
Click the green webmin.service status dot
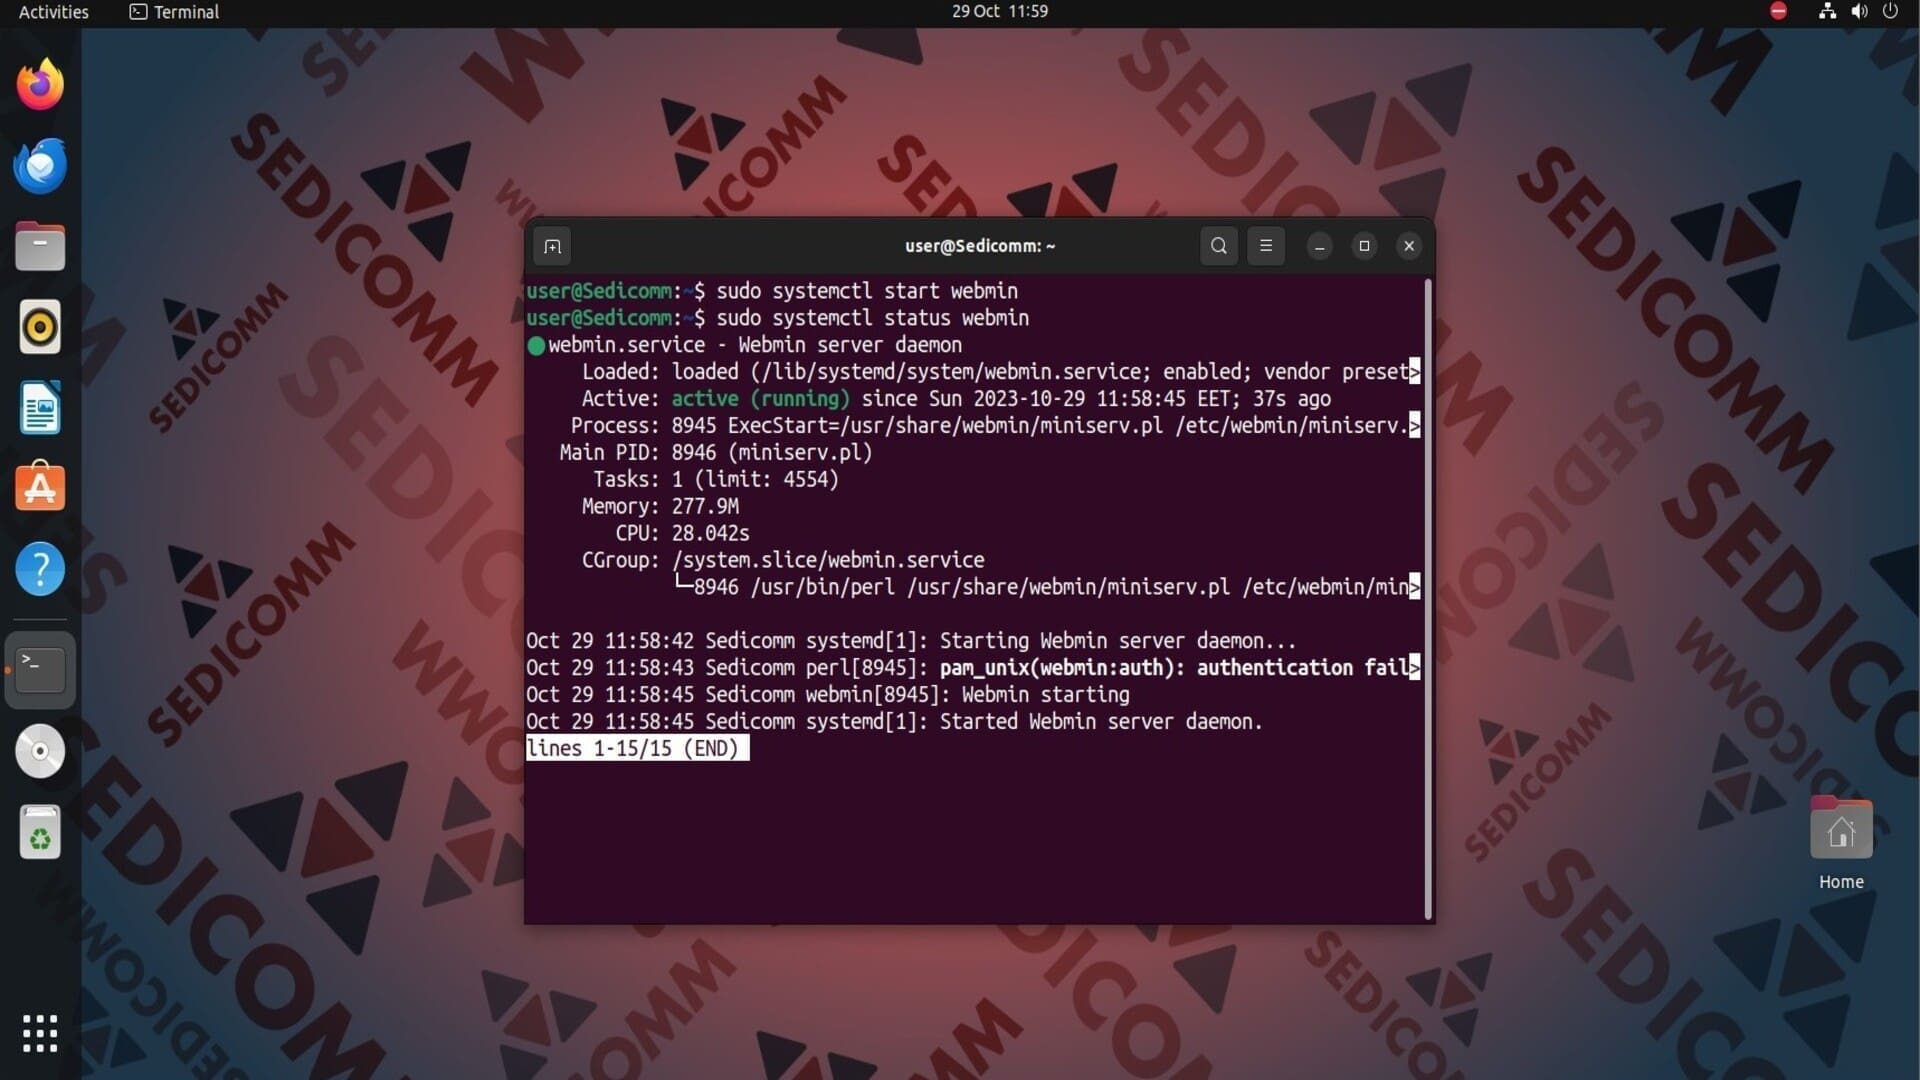click(x=536, y=346)
